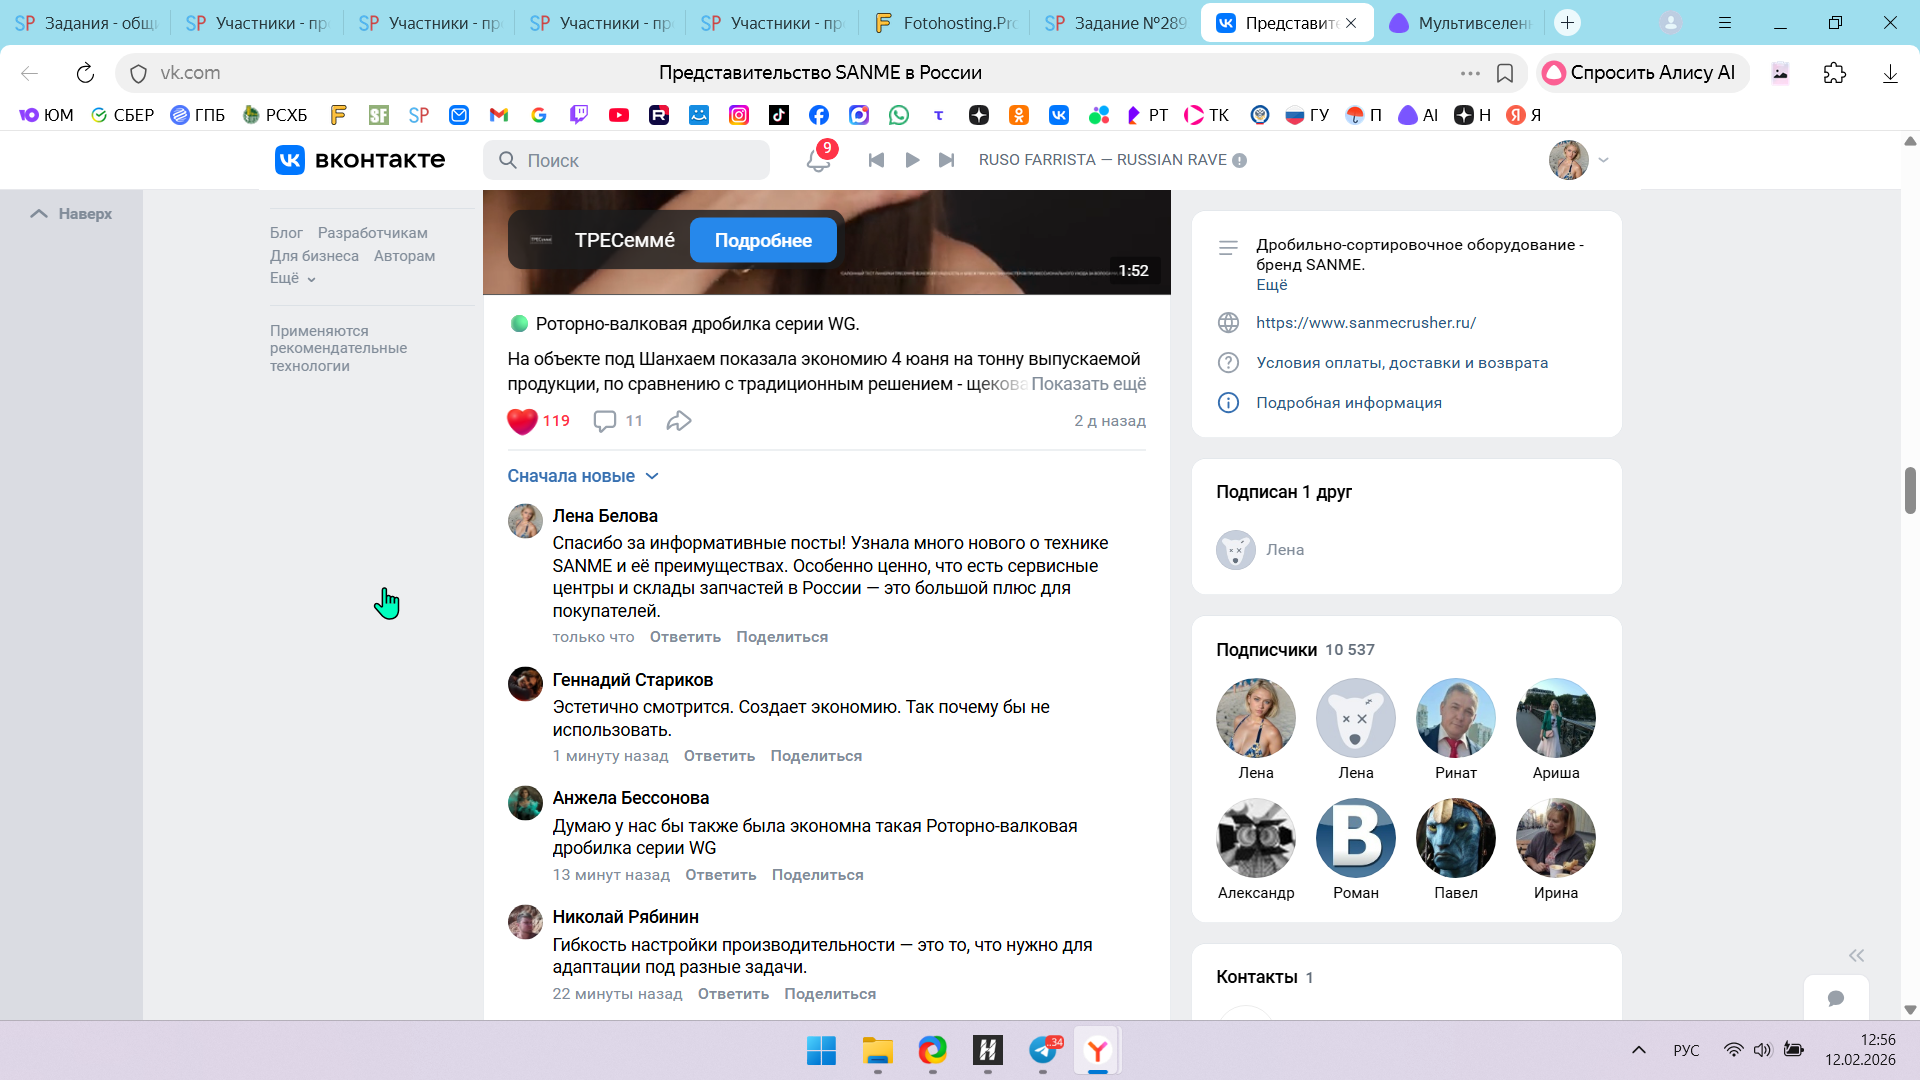Go to the previous track in the header
Image resolution: width=1920 pixels, height=1080 pixels.
point(876,160)
